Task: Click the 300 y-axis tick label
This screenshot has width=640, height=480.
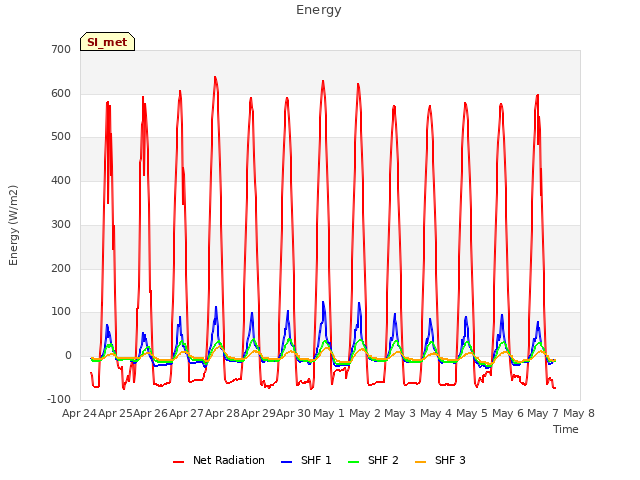Action: tap(61, 224)
